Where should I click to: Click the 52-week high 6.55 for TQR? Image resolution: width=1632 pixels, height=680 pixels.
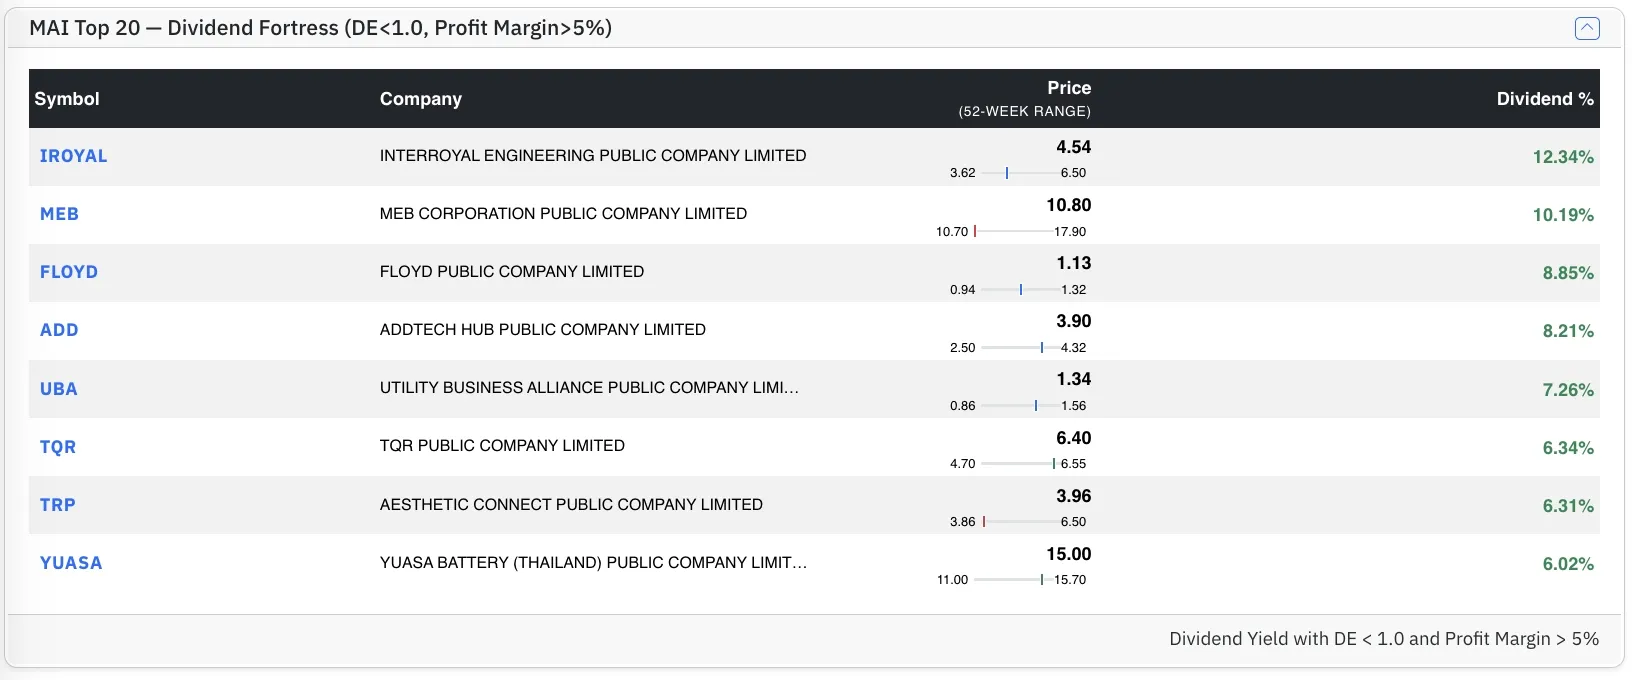(x=1073, y=463)
